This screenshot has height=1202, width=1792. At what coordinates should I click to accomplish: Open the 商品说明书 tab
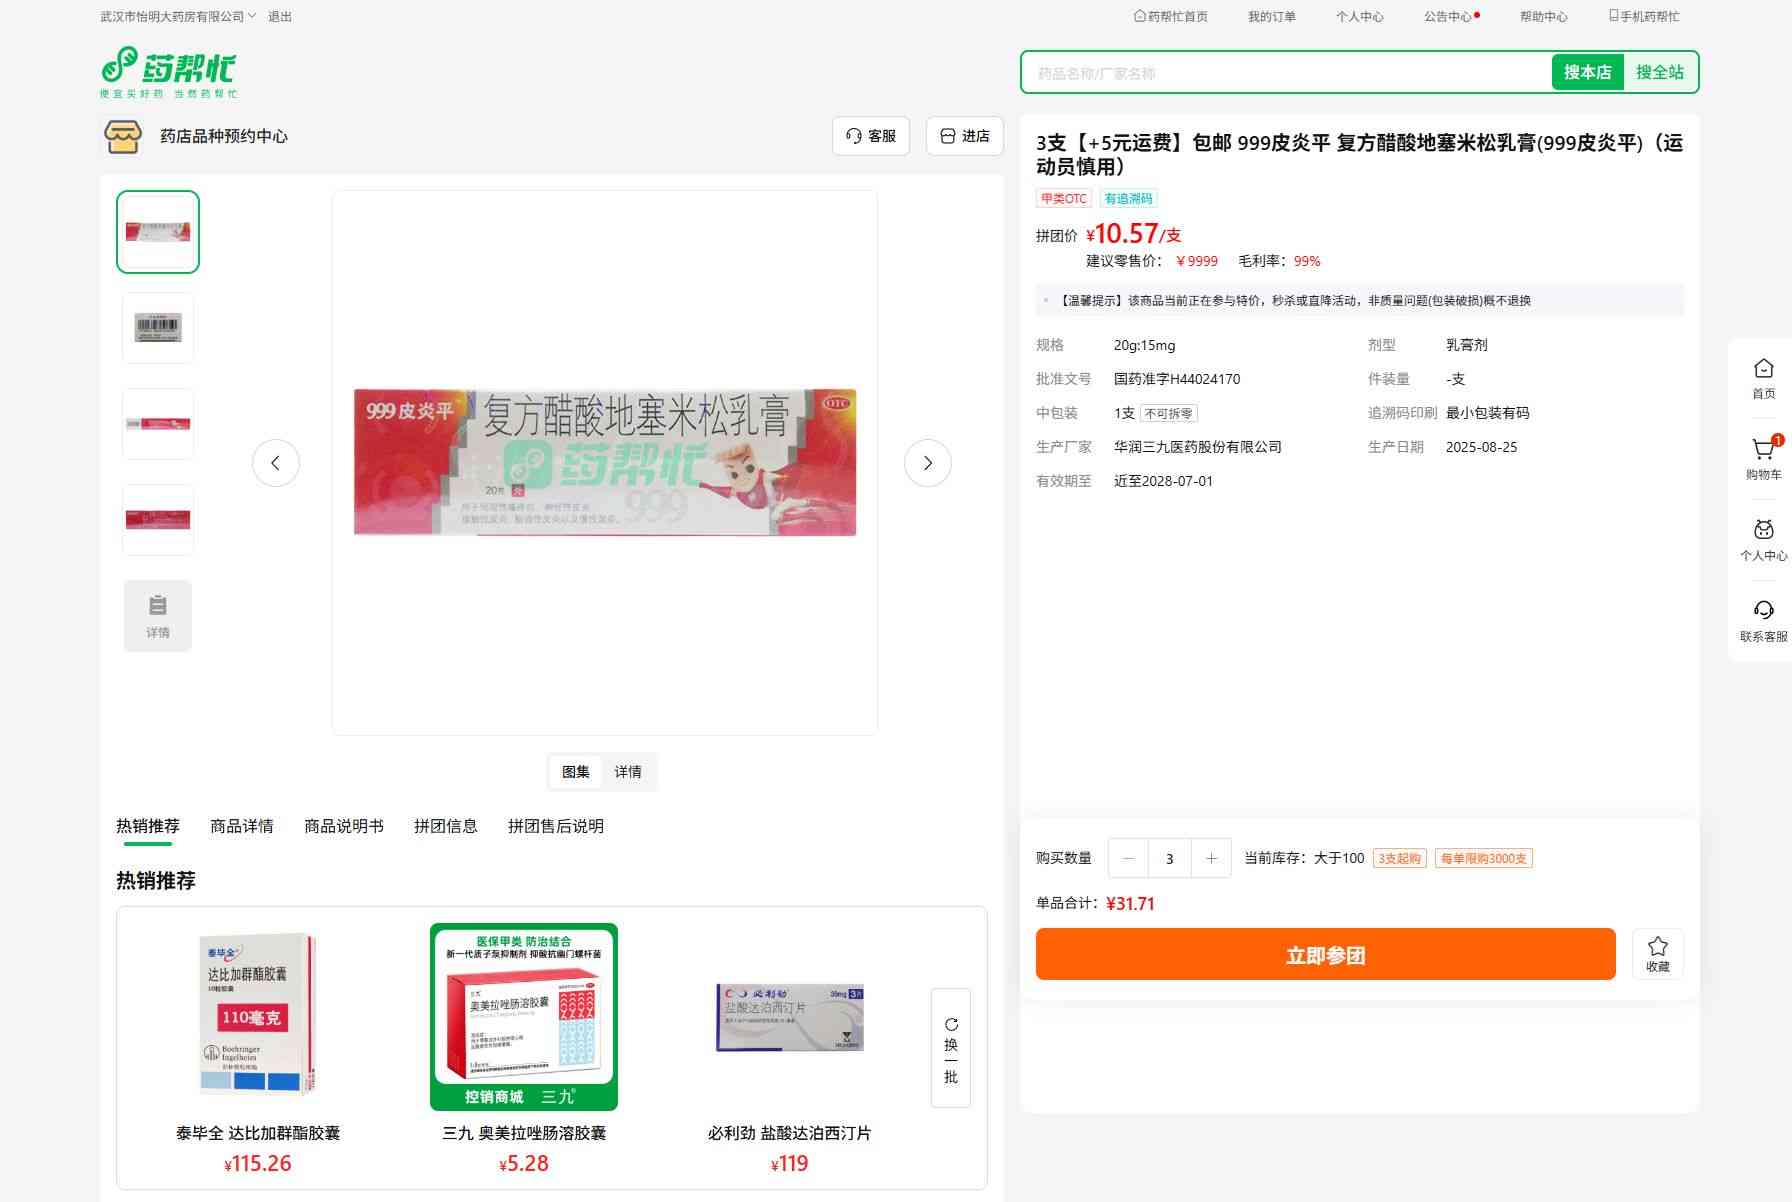343,826
